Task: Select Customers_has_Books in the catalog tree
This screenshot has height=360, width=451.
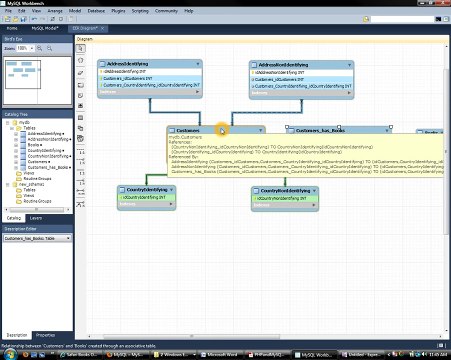Action: pos(48,167)
